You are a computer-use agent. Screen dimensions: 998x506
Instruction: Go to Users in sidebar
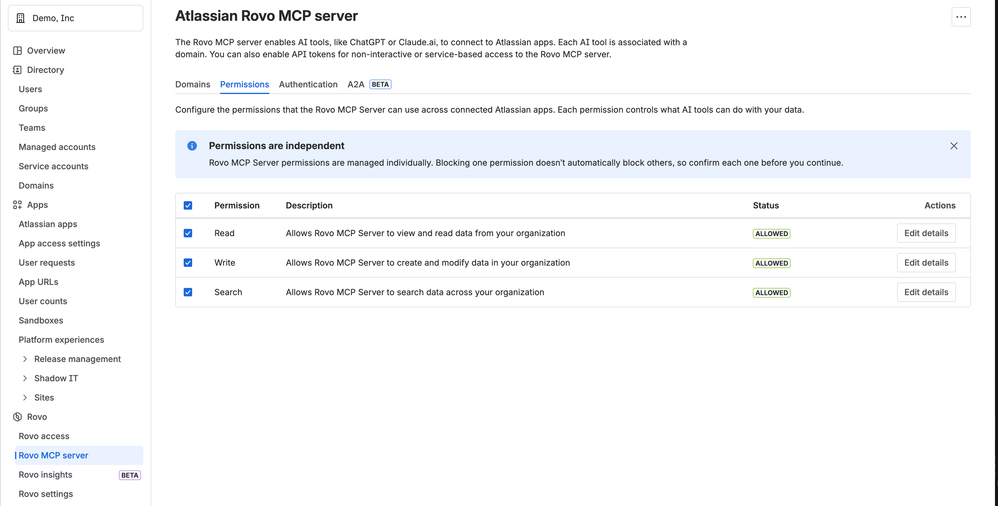coord(30,89)
